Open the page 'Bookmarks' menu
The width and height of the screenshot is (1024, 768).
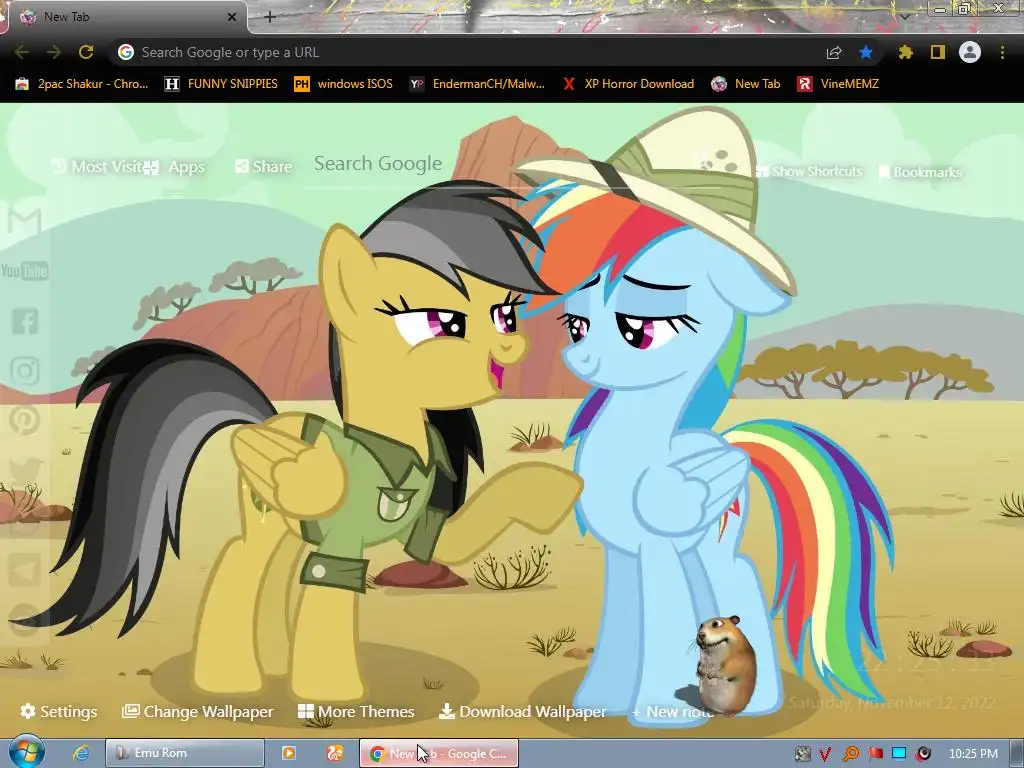pyautogui.click(x=920, y=172)
